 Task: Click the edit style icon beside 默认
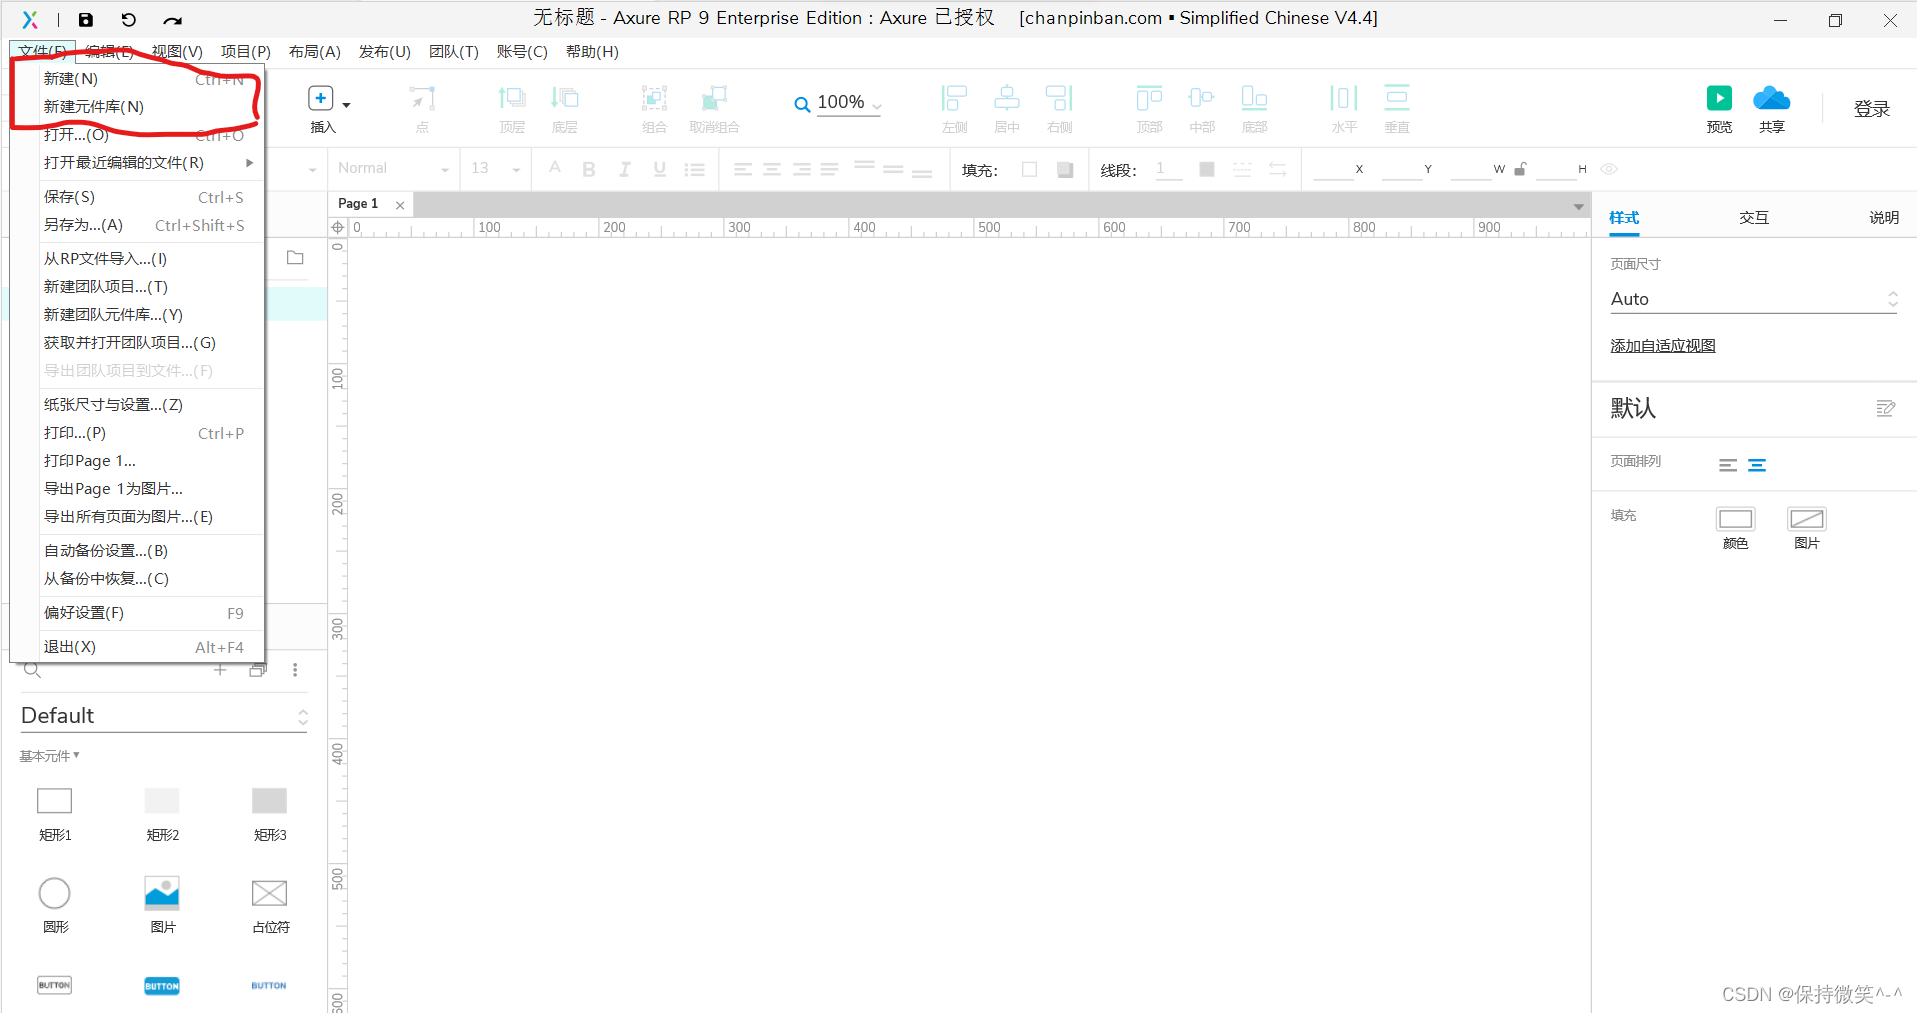(1885, 408)
